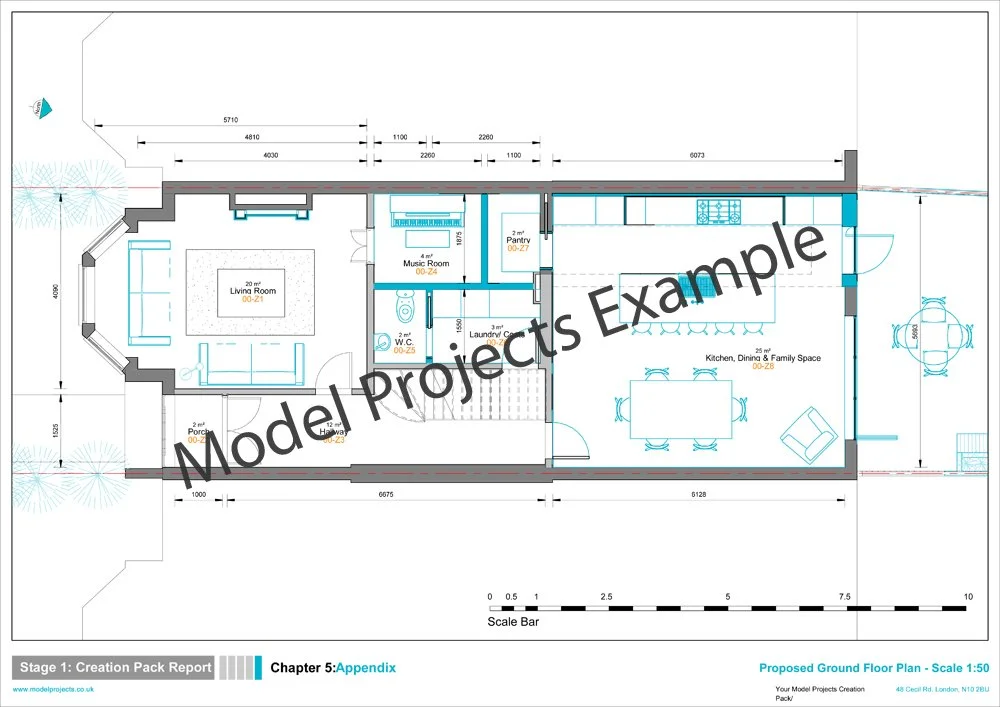
Task: Select the toilet symbol in the W.C.
Action: pyautogui.click(x=404, y=306)
